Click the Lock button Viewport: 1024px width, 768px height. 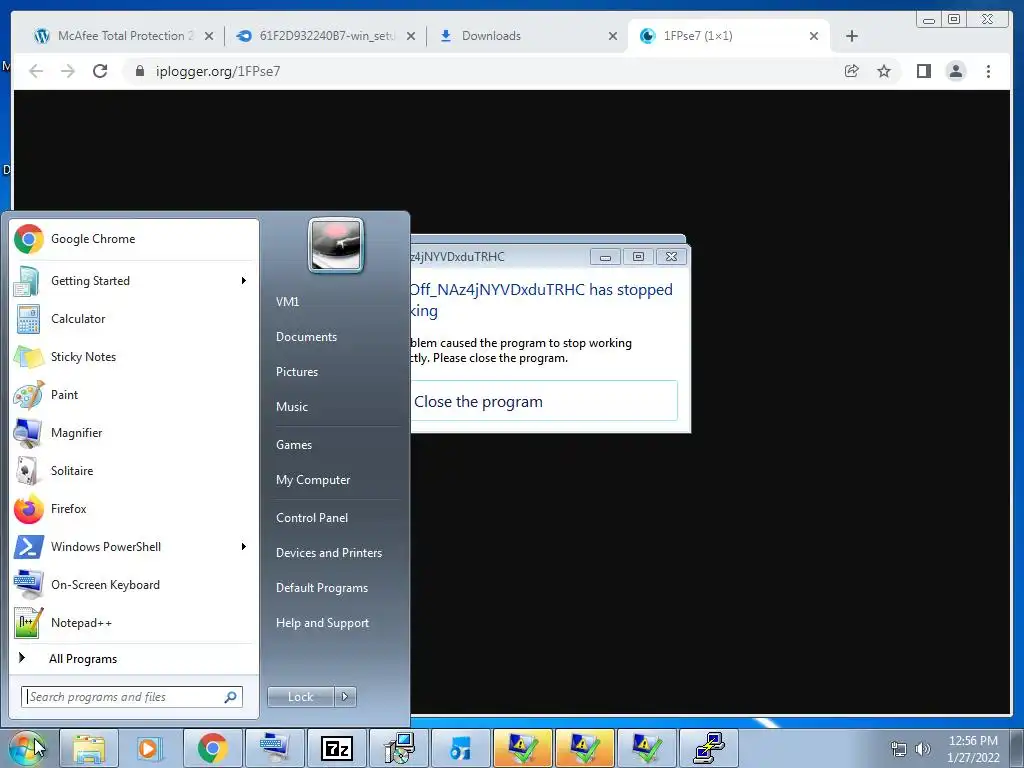tap(301, 697)
